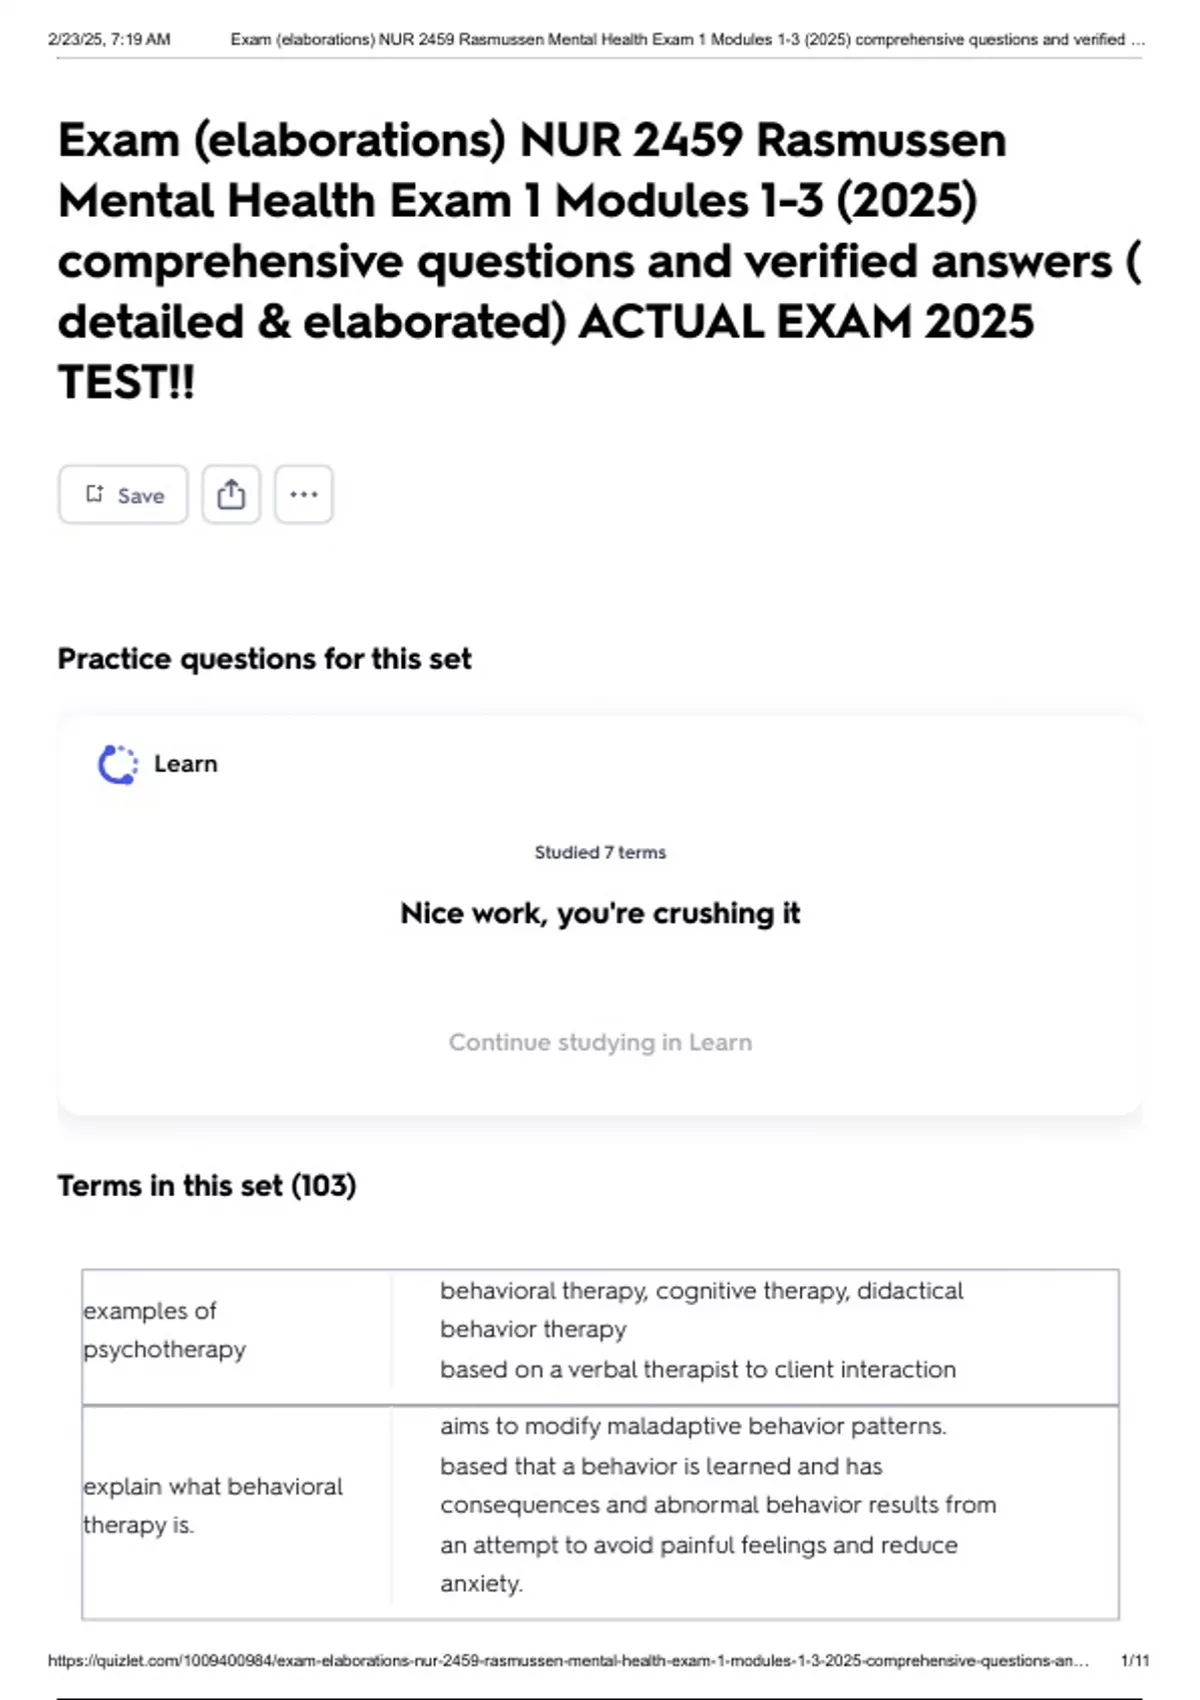This screenshot has height=1700, width=1200.
Task: Click Continue studying in Learn
Action: tap(600, 1042)
